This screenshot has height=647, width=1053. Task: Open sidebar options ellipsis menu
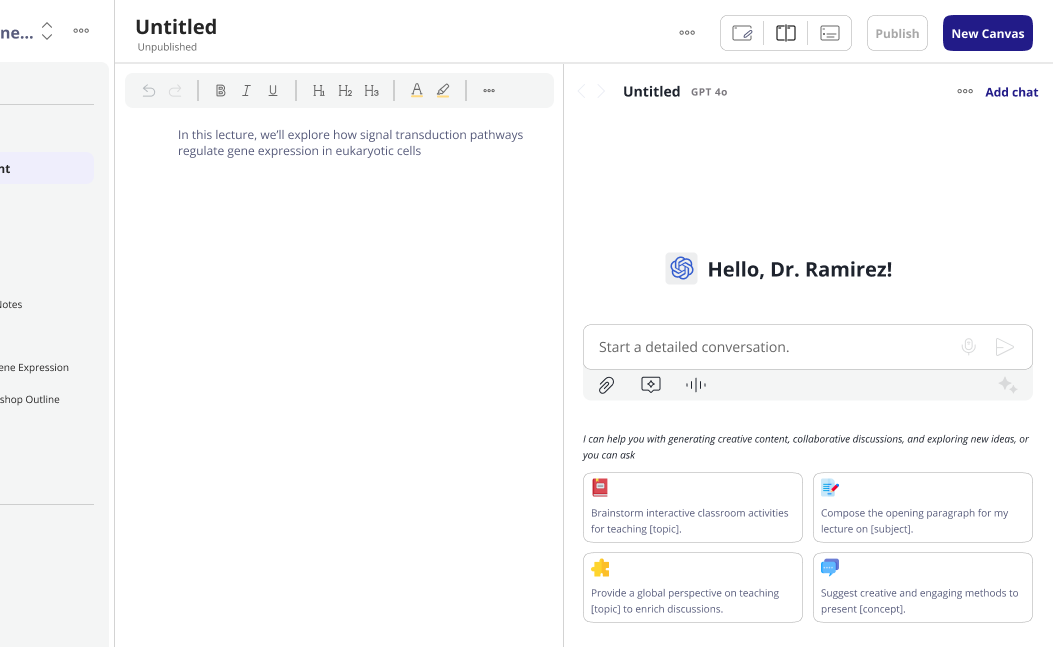81,31
